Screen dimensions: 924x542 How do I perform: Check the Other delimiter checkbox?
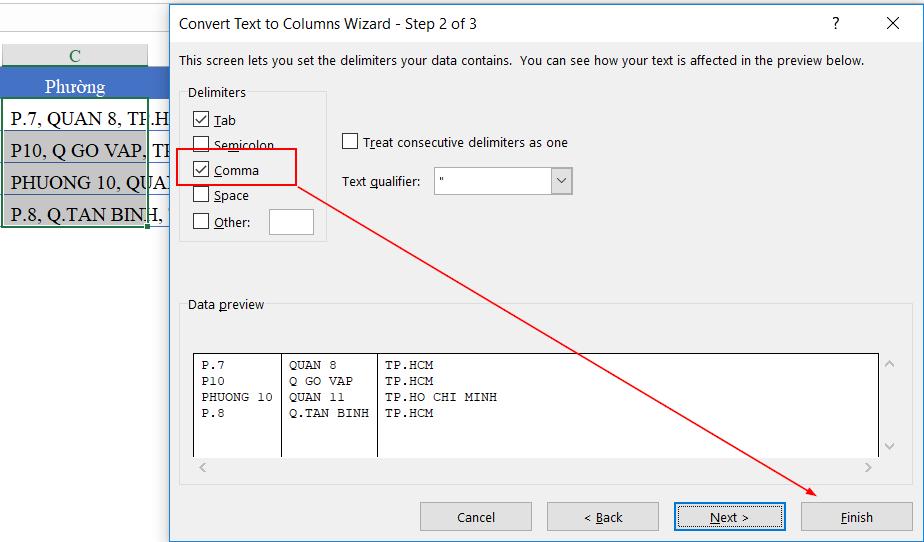click(201, 222)
